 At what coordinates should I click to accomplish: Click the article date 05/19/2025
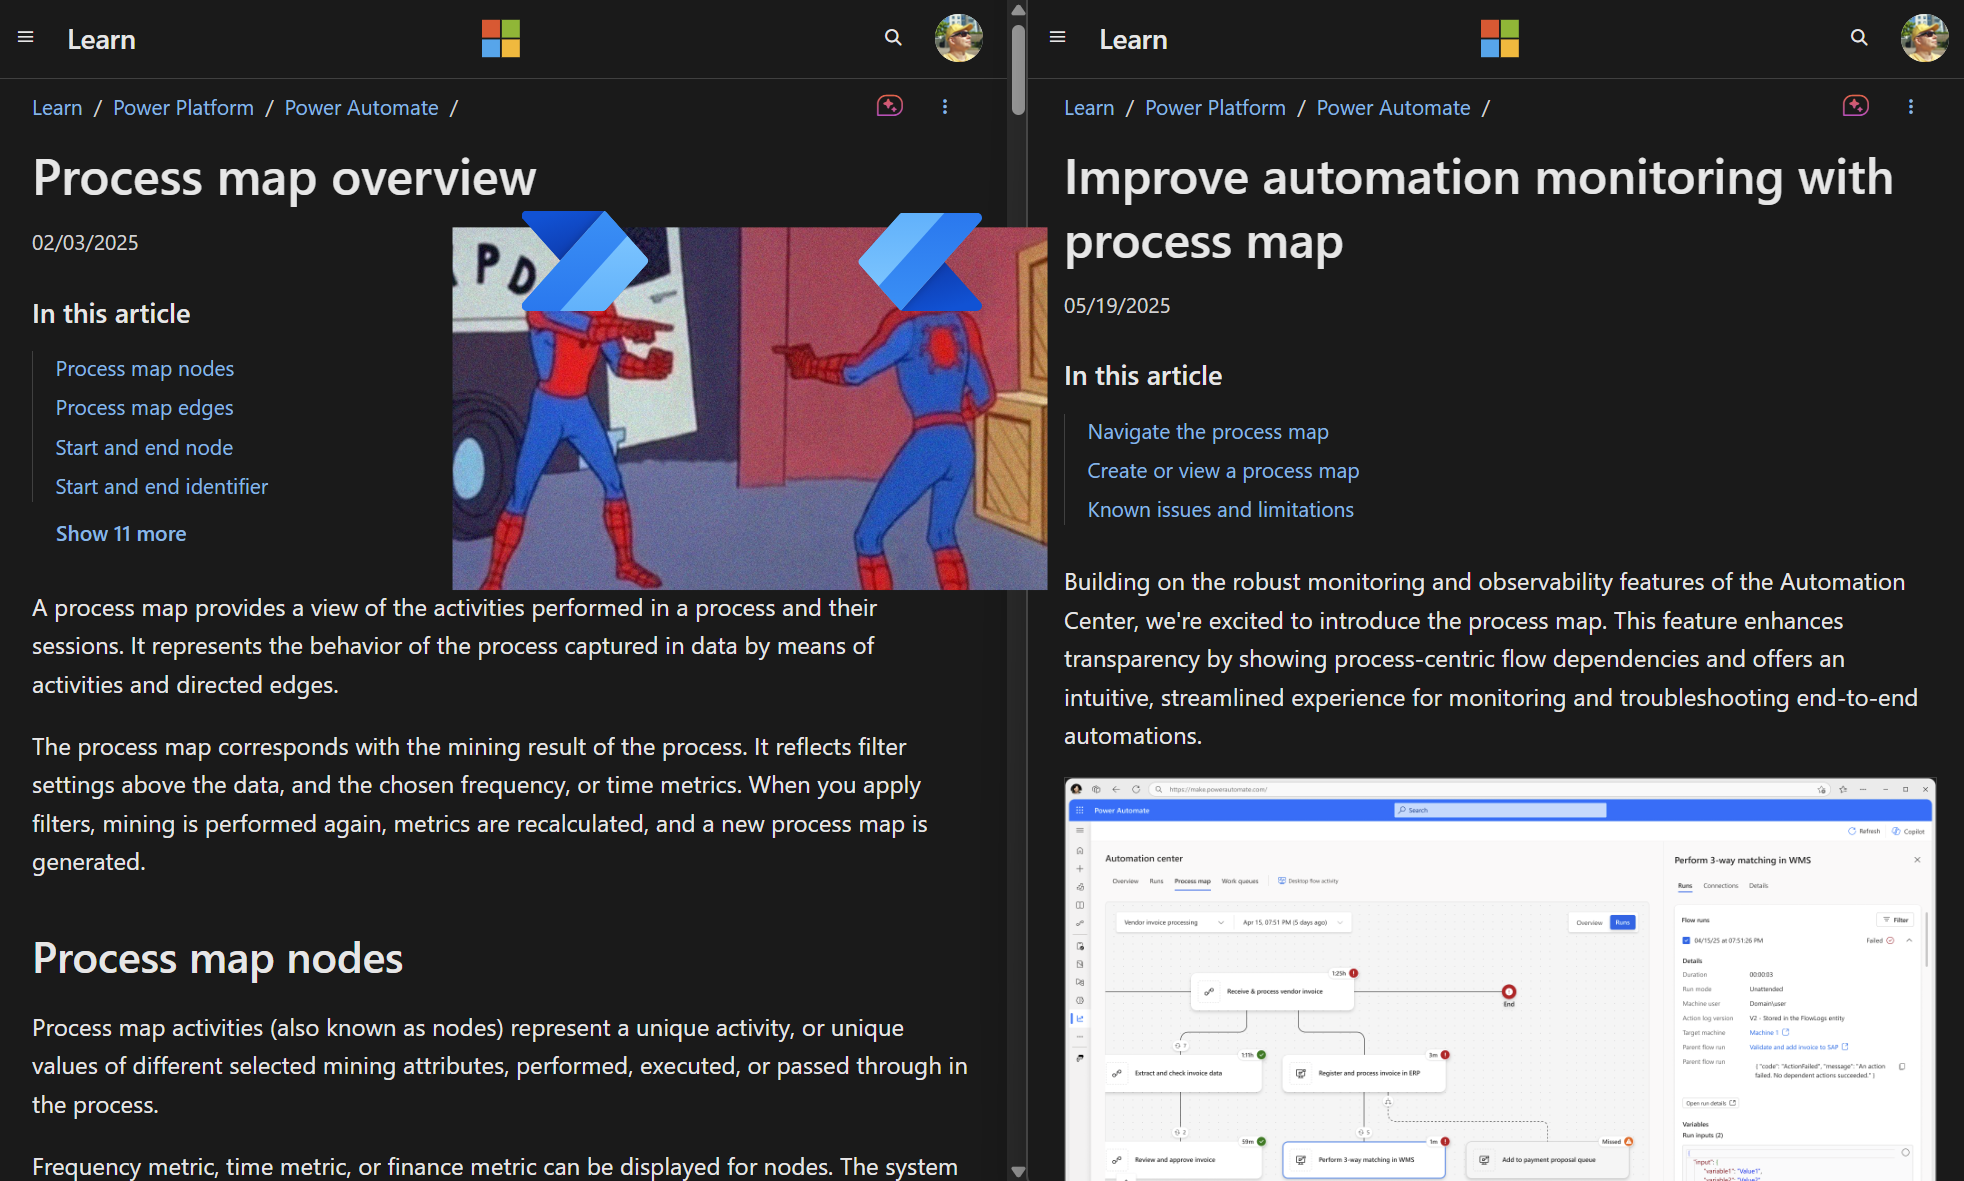[x=1117, y=306]
